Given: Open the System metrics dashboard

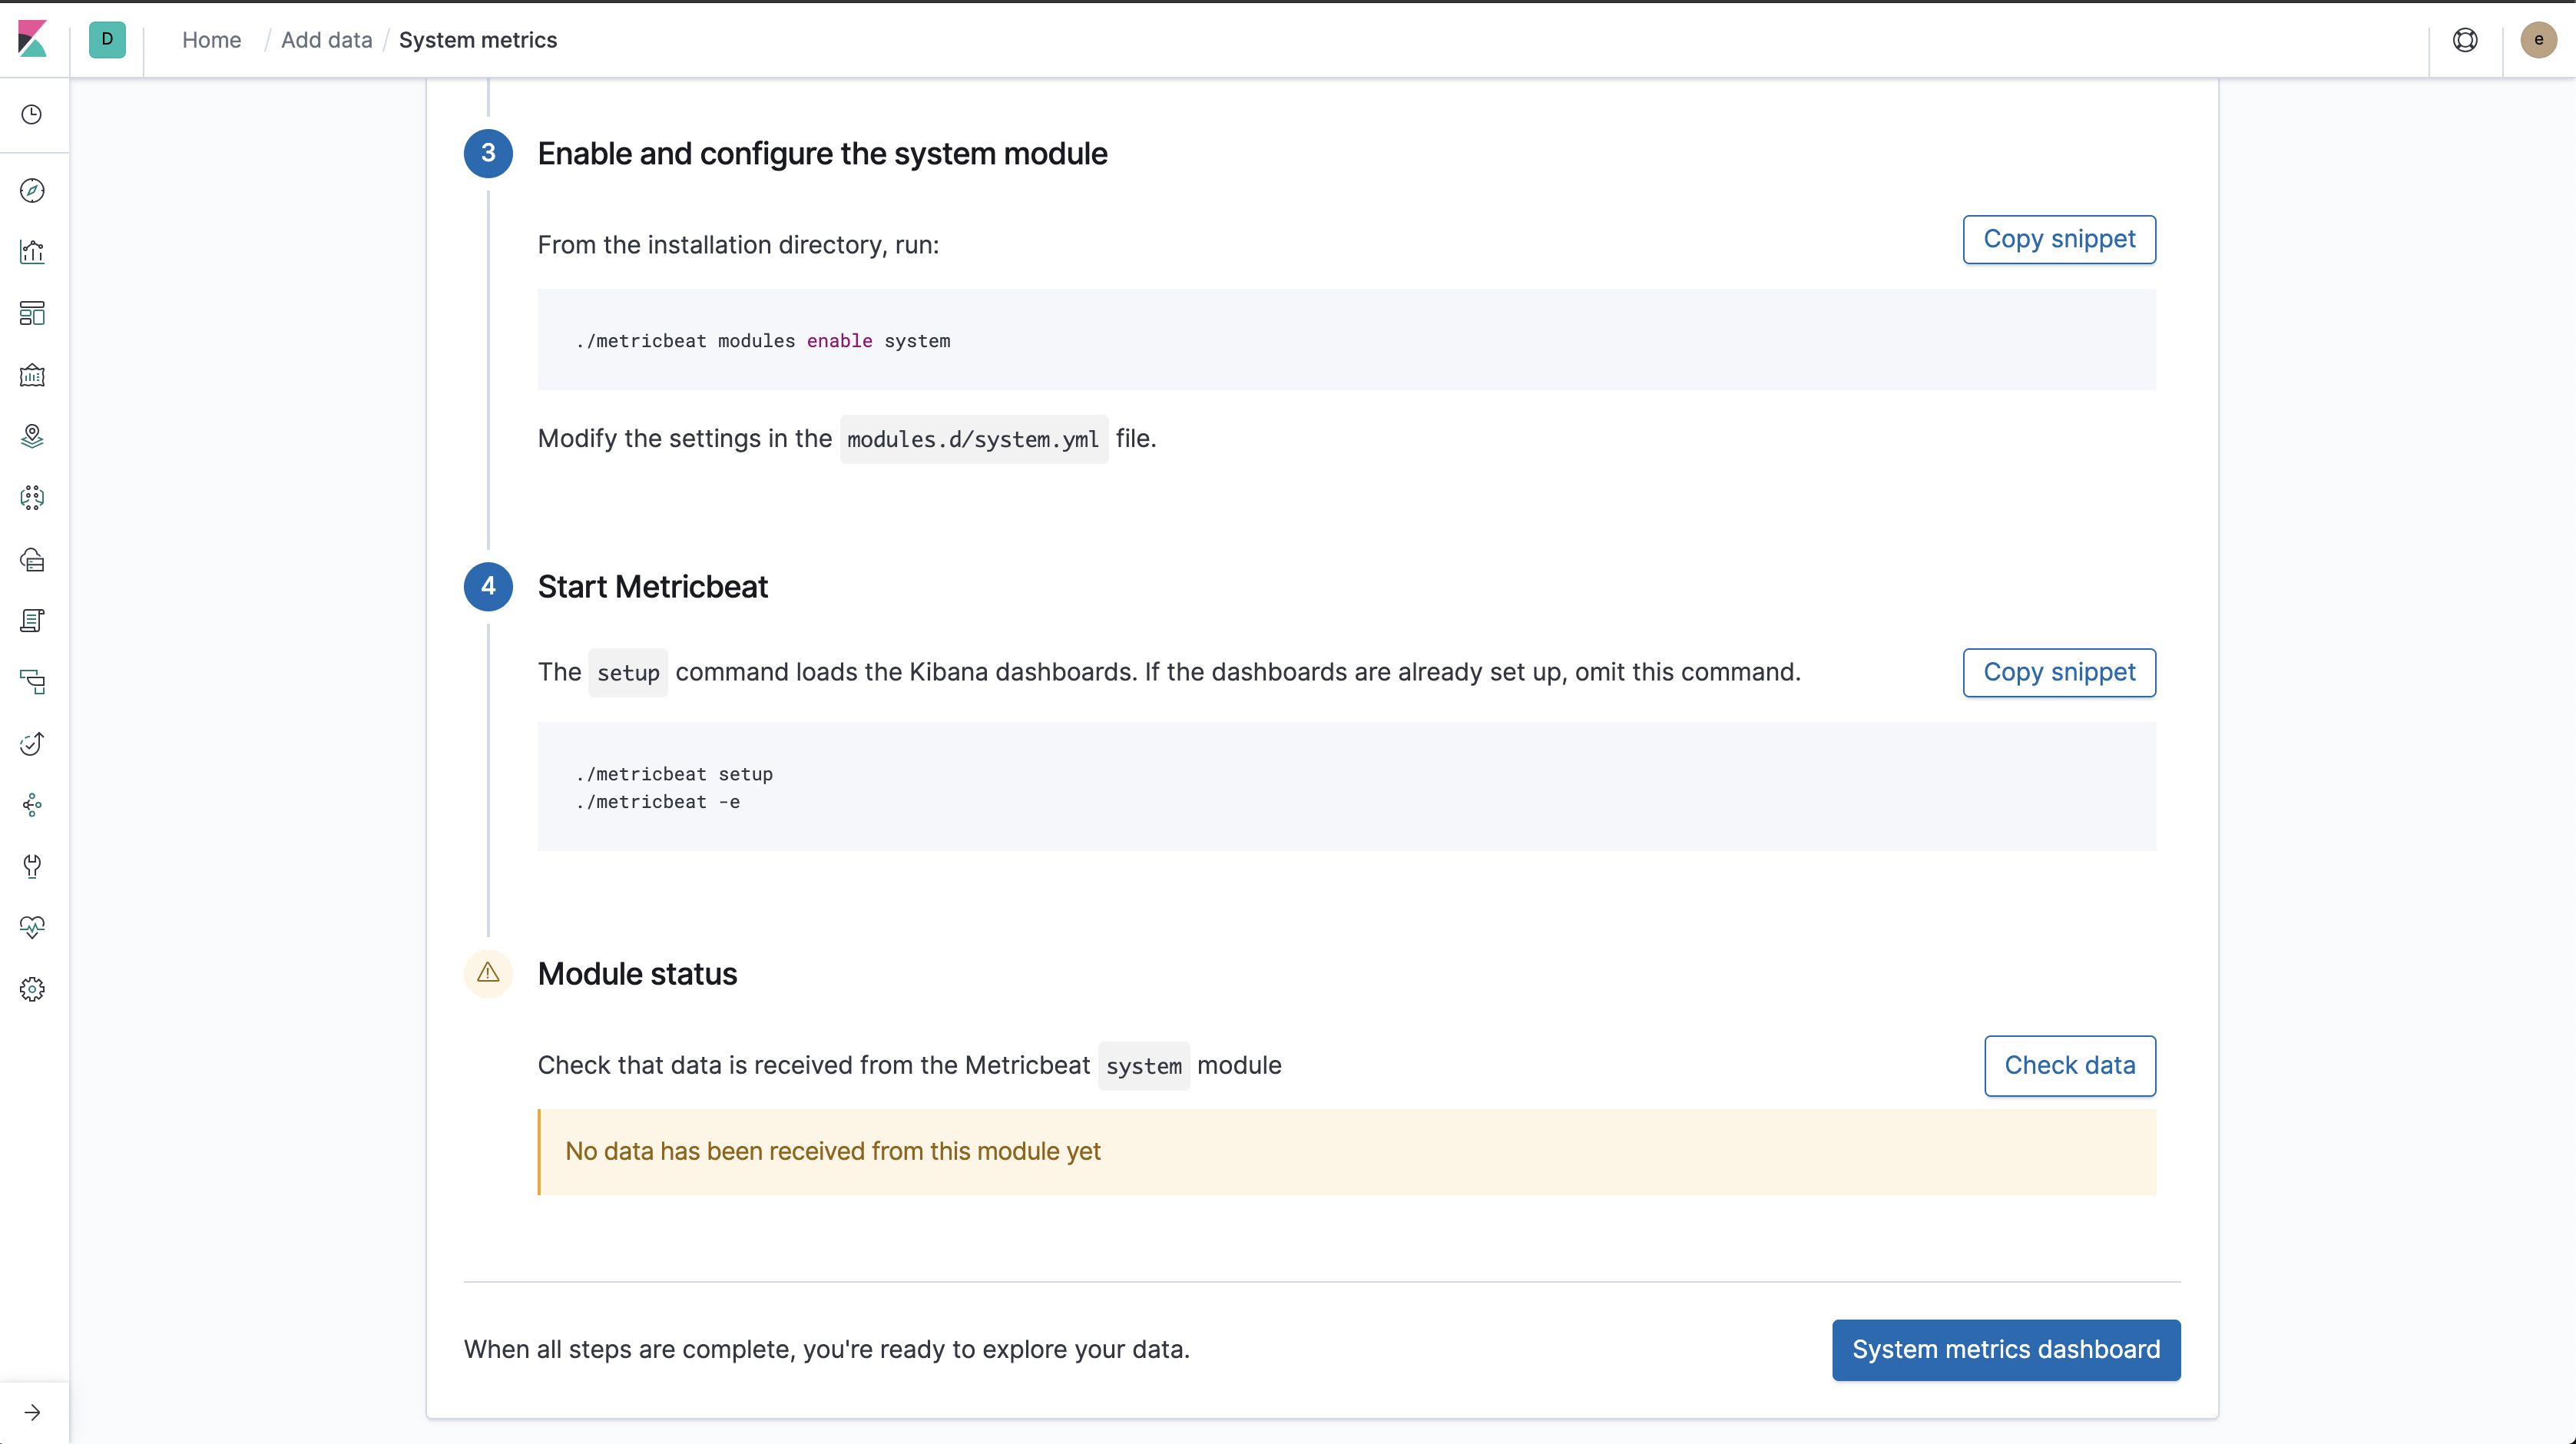Looking at the screenshot, I should click(x=2005, y=1349).
